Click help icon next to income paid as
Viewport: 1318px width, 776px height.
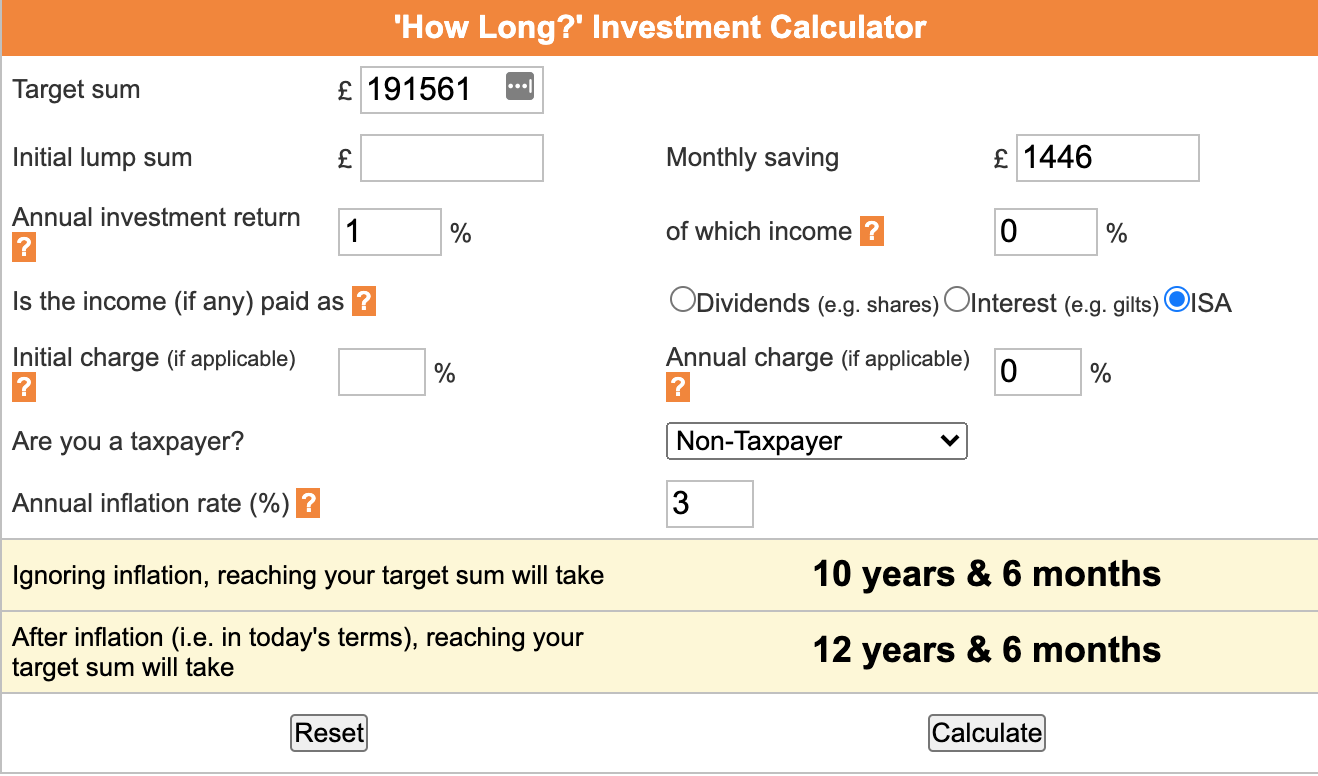tap(364, 301)
